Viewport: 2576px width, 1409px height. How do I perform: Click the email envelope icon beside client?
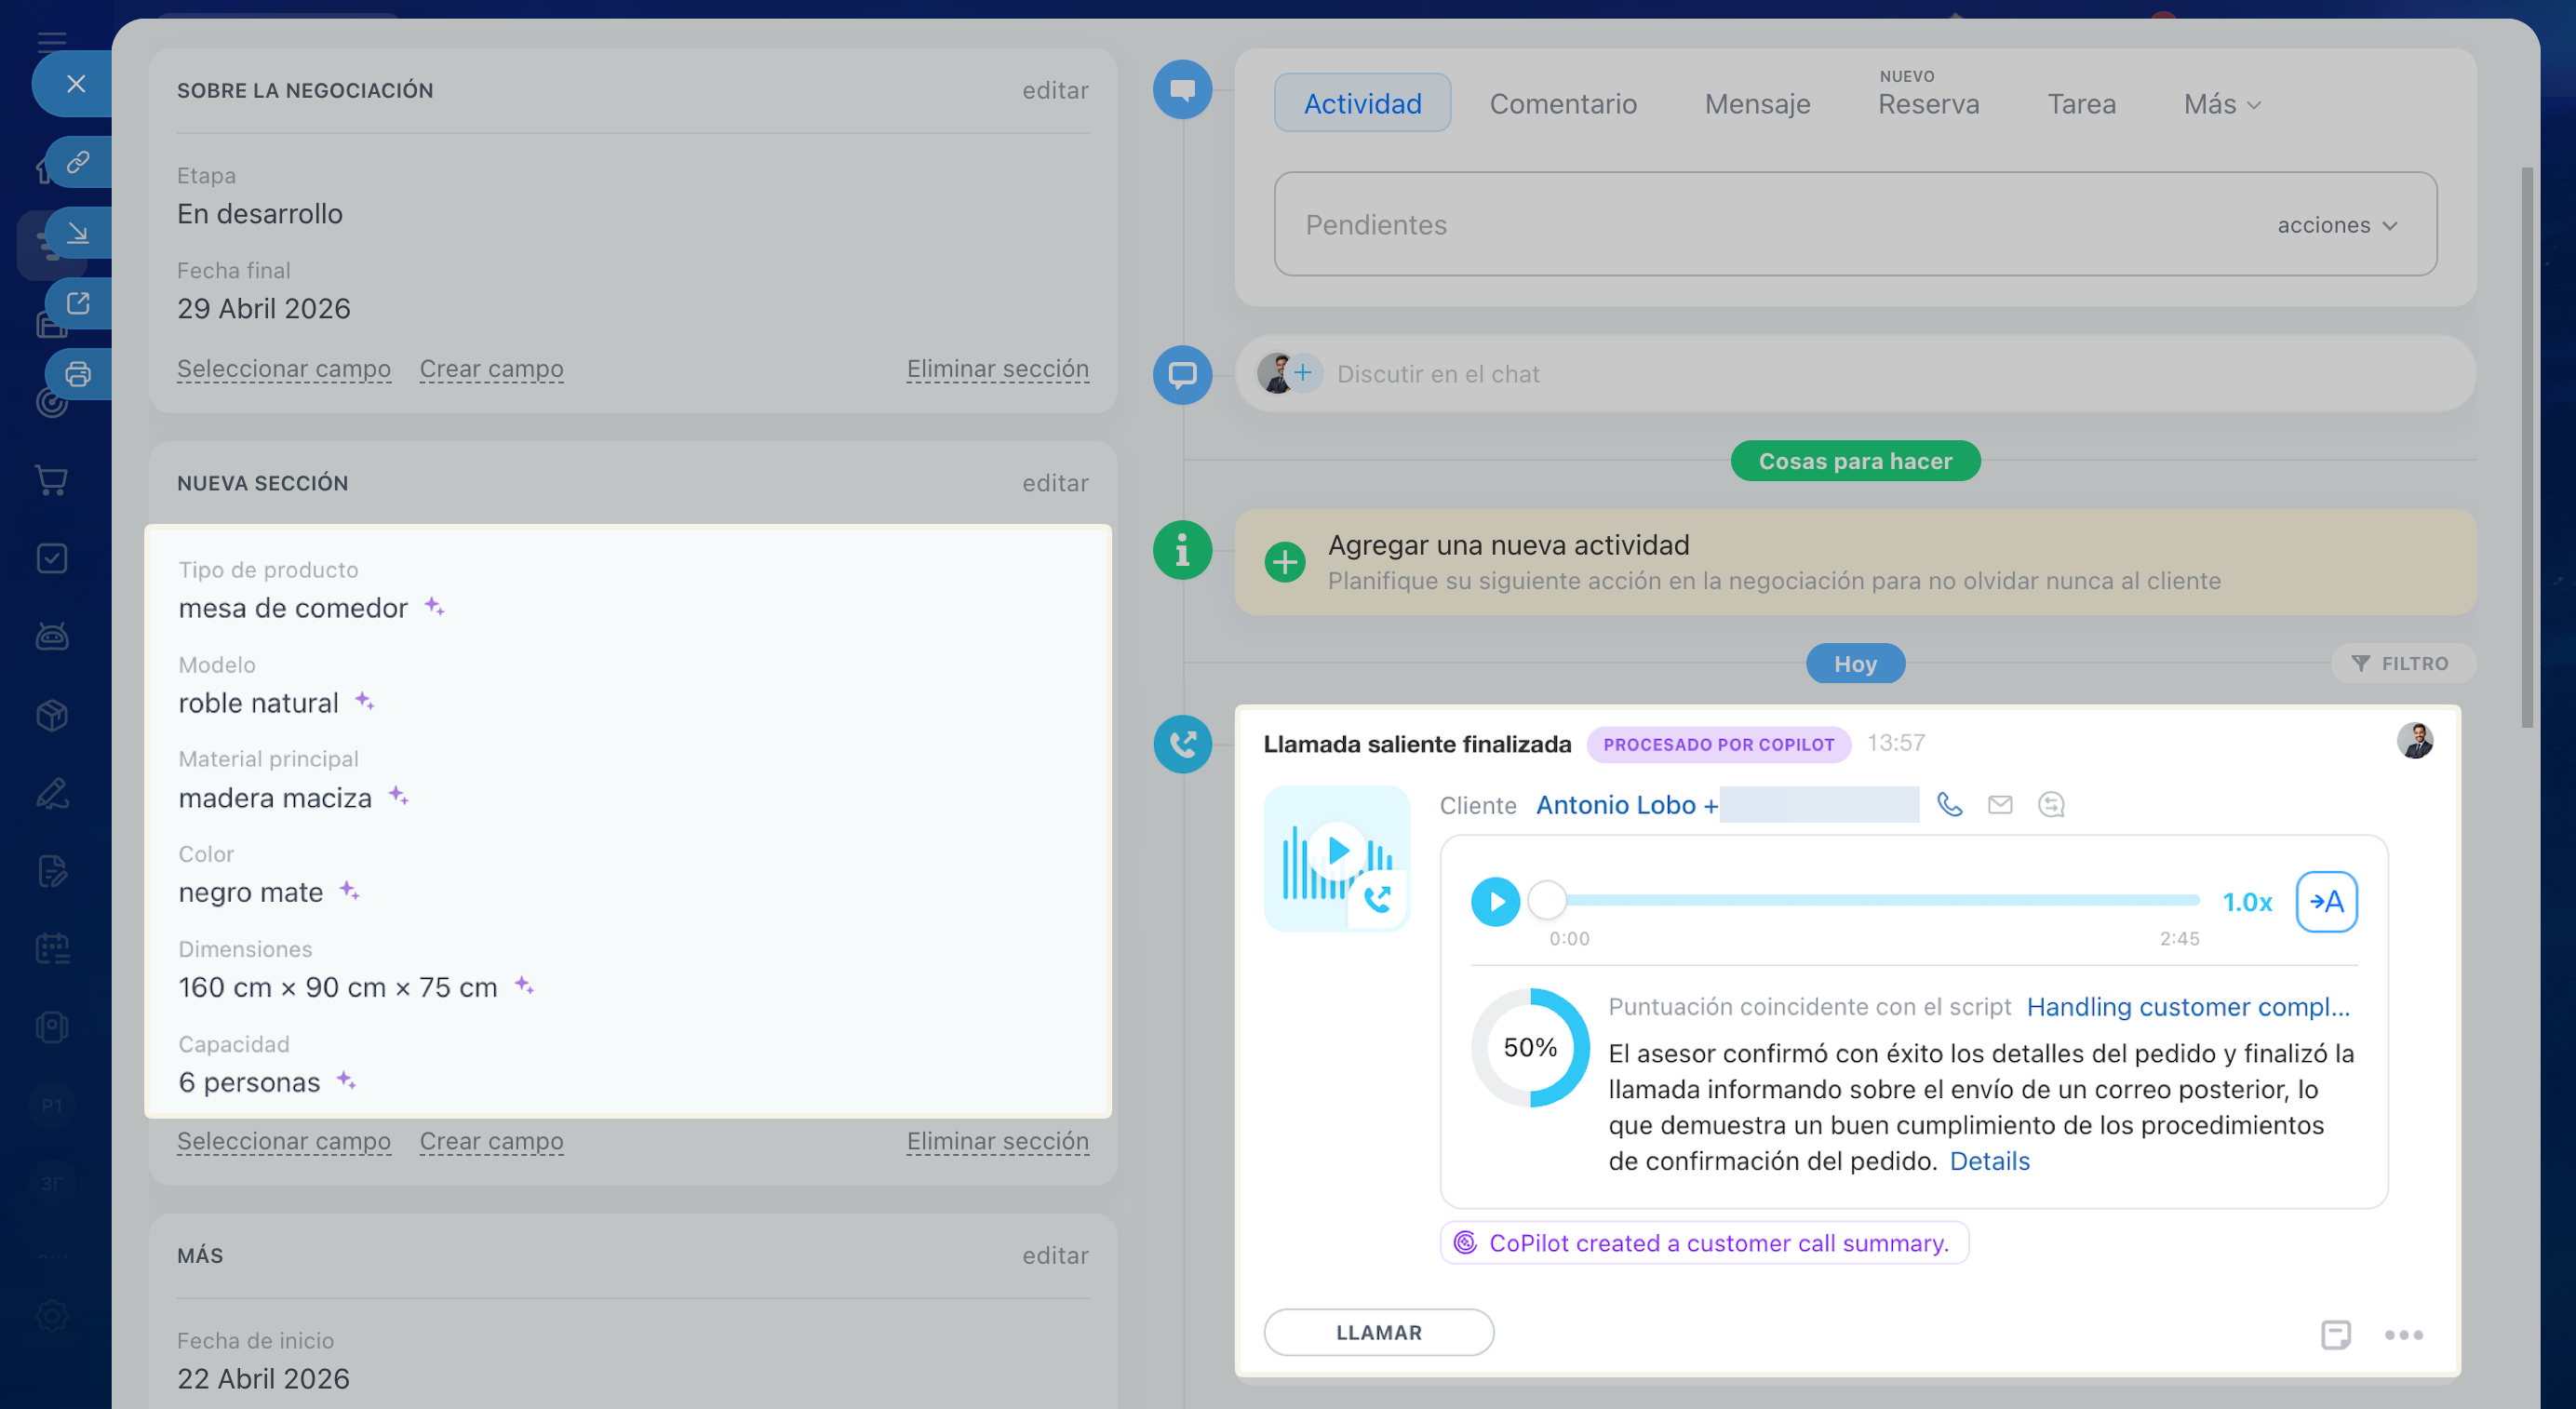2000,804
